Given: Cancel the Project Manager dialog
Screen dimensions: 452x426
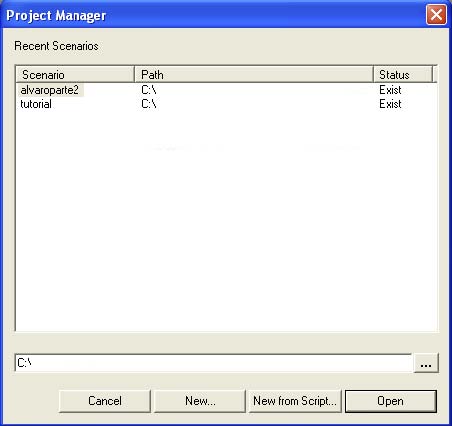Looking at the screenshot, I should pyautogui.click(x=105, y=401).
